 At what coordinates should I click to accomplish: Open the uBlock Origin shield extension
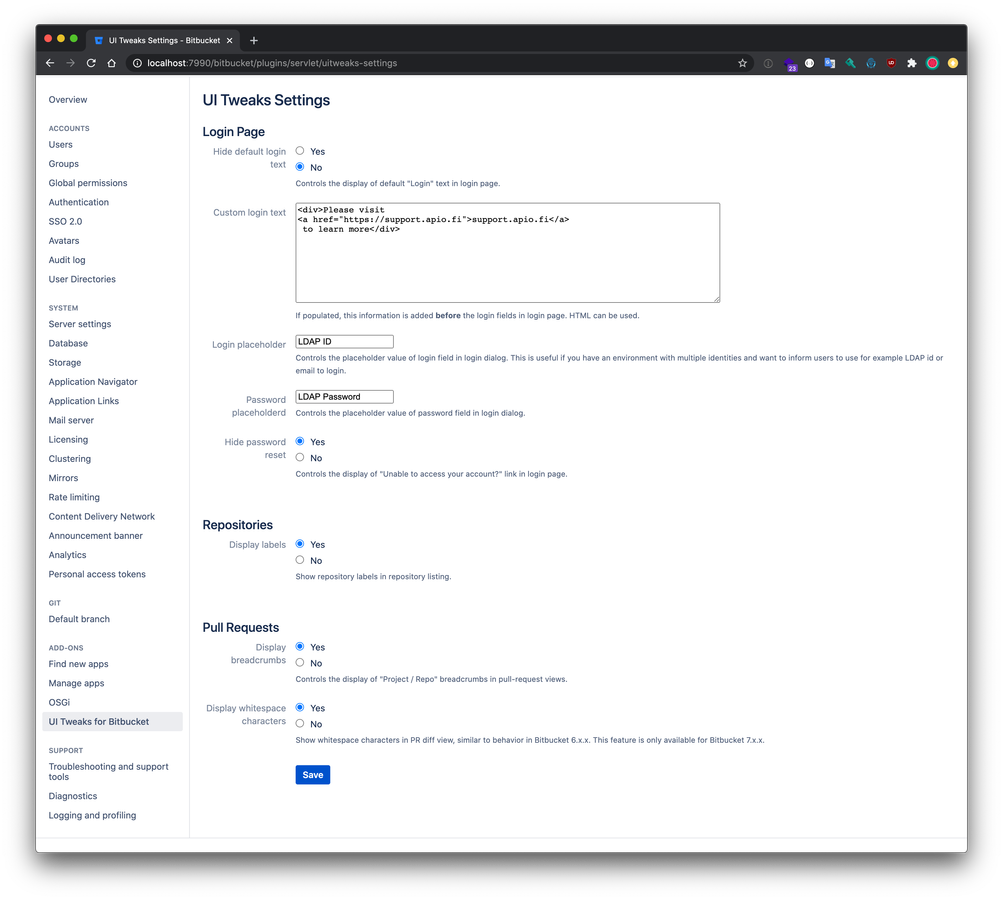(x=891, y=63)
